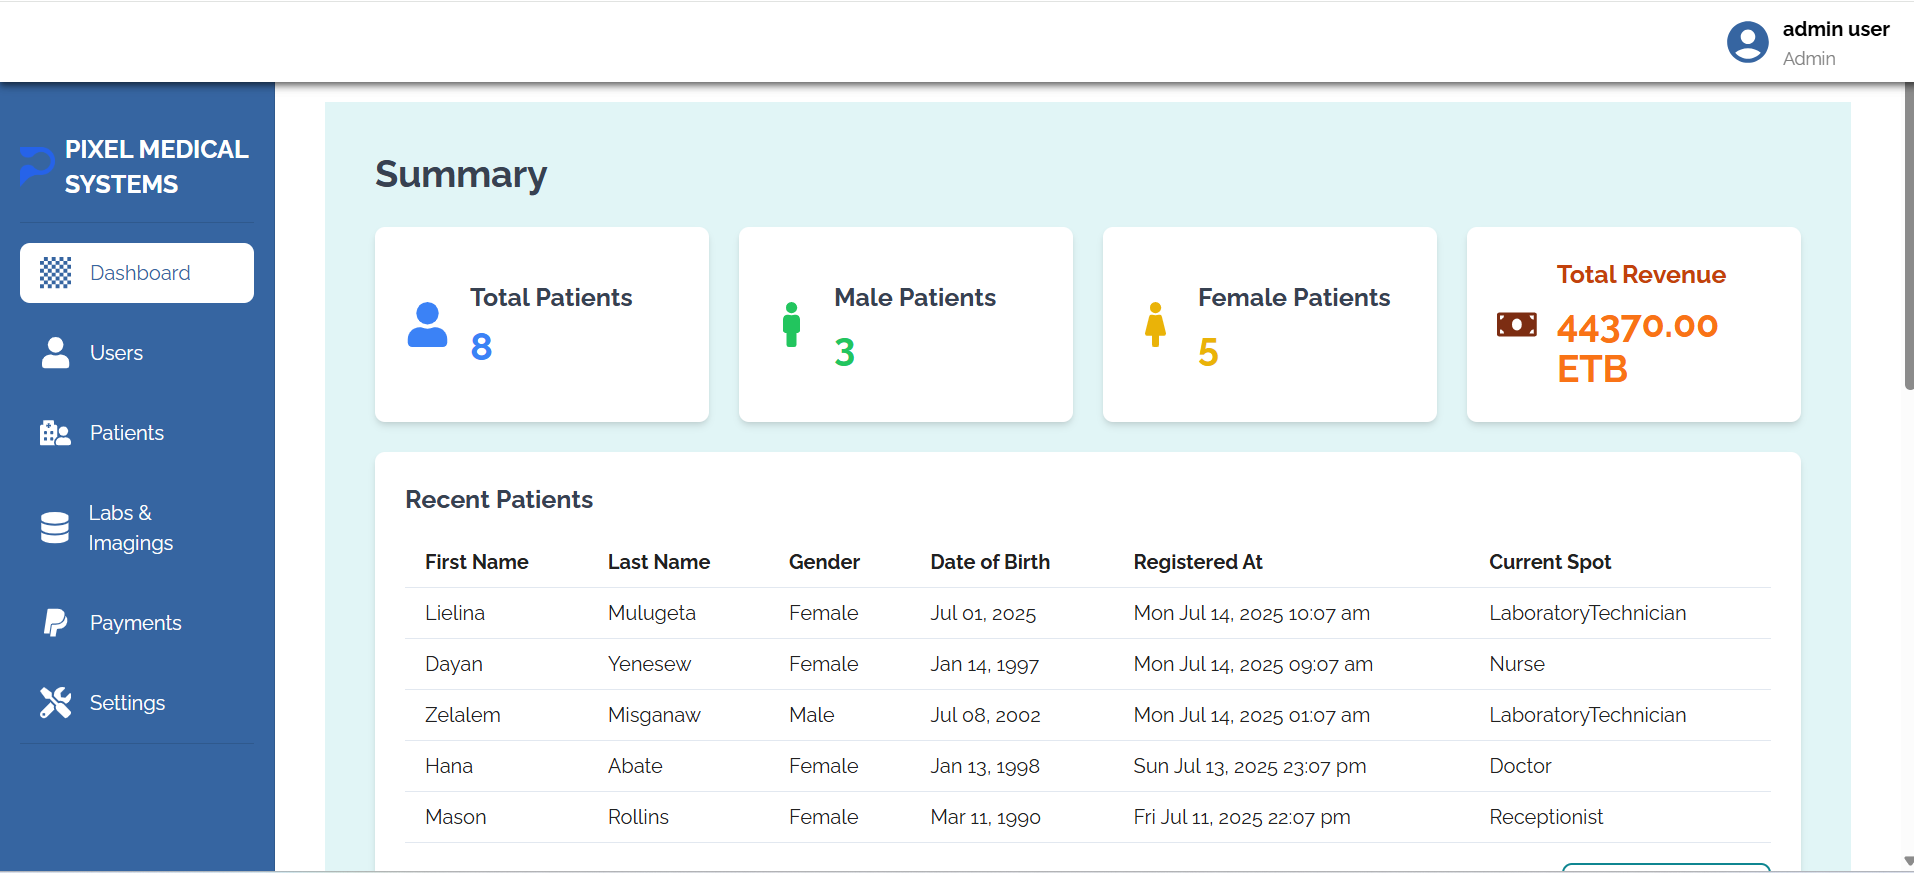Click the First Name column header
Viewport: 1914px width, 873px height.
coord(477,562)
